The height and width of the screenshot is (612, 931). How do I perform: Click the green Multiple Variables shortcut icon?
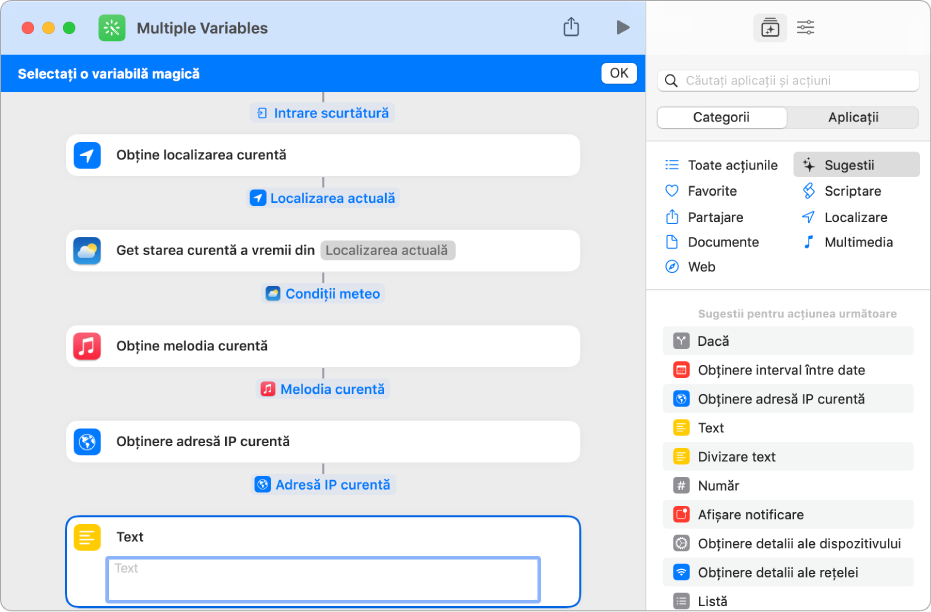[x=112, y=28]
